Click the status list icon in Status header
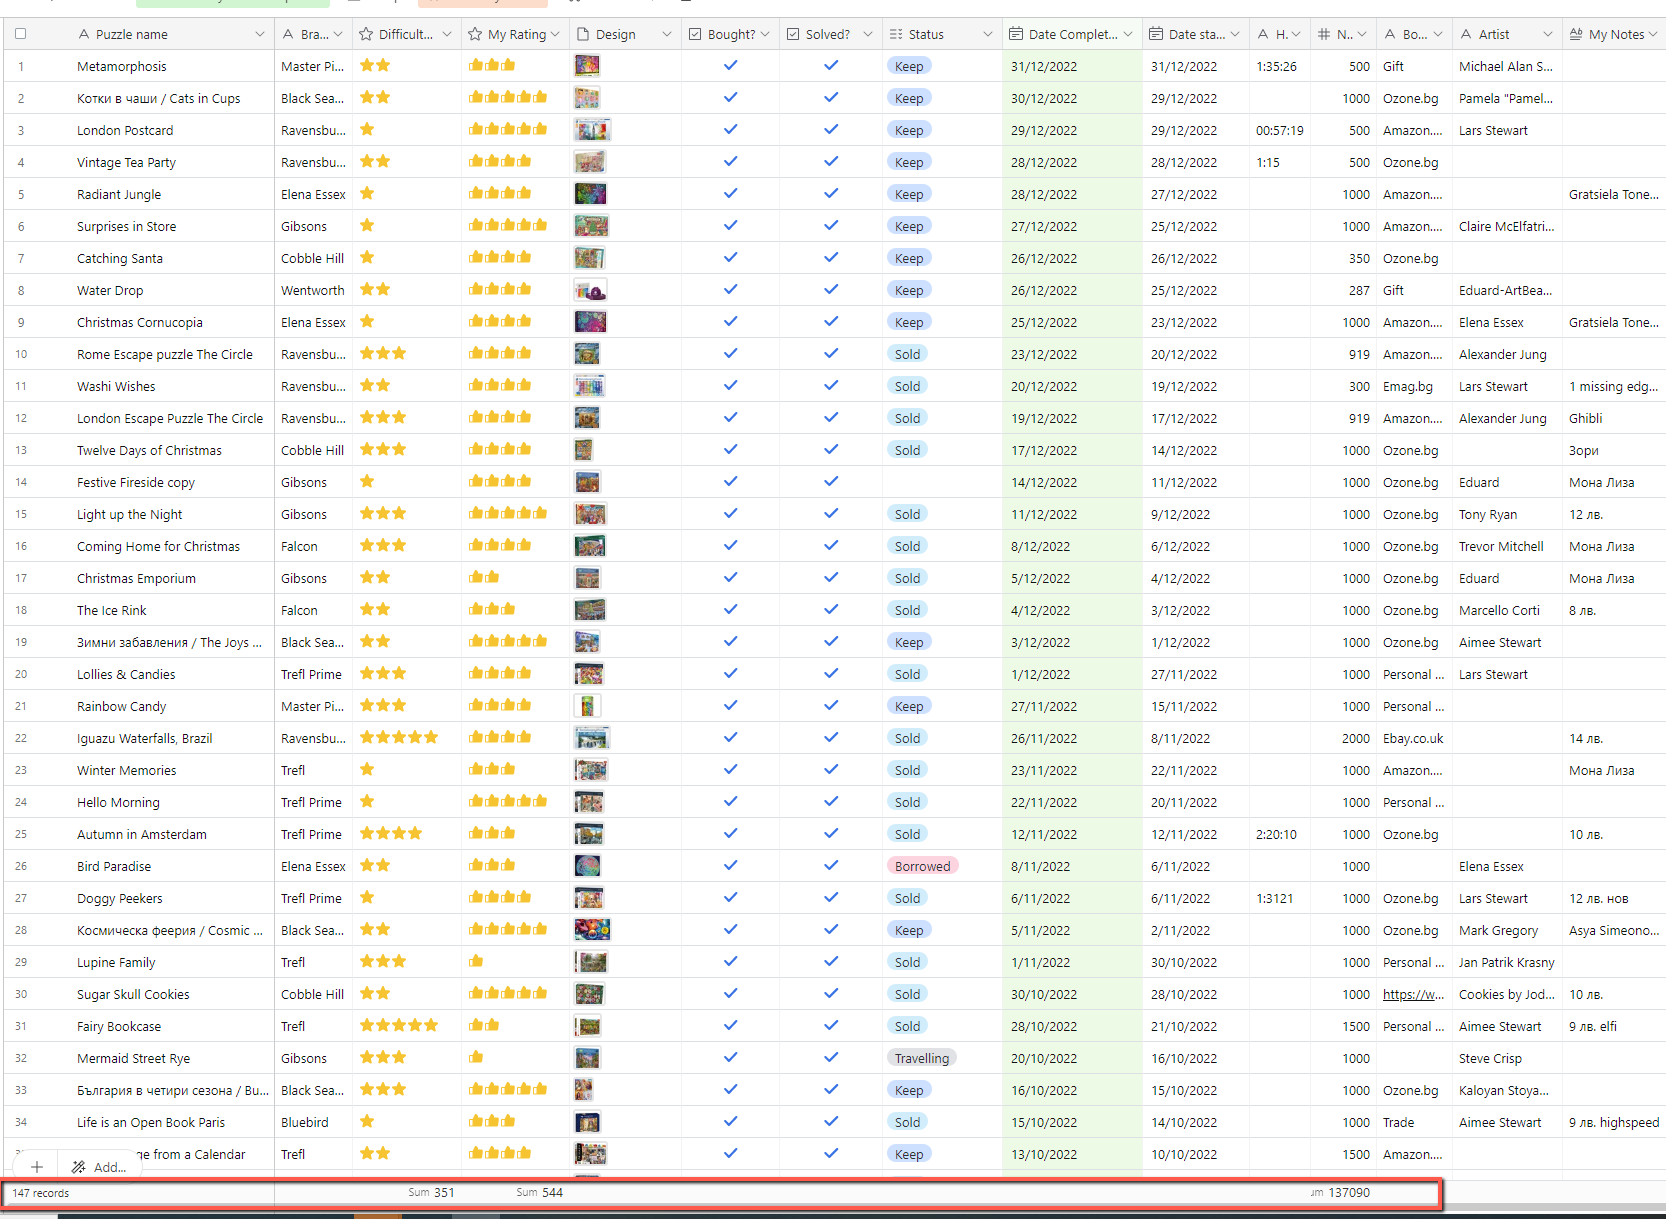This screenshot has height=1219, width=1666. tap(896, 34)
